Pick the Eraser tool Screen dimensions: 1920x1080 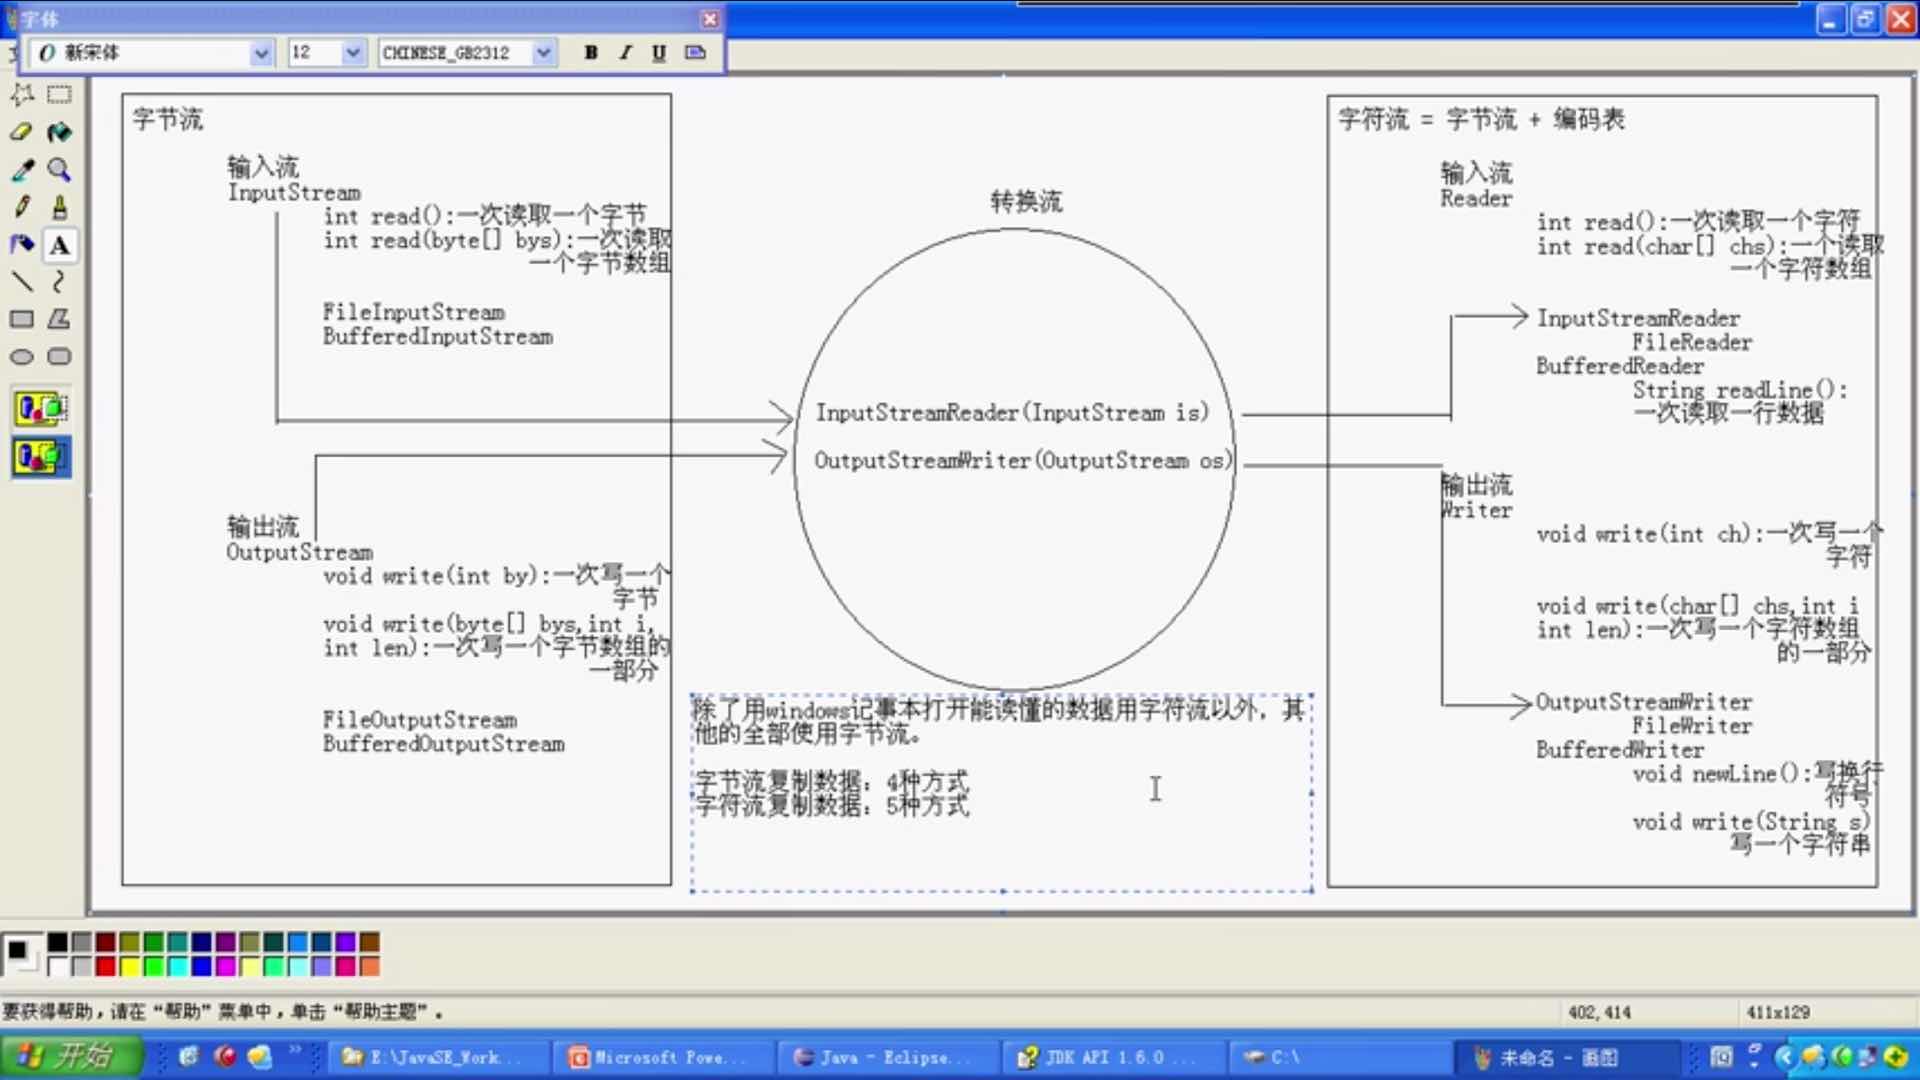22,131
